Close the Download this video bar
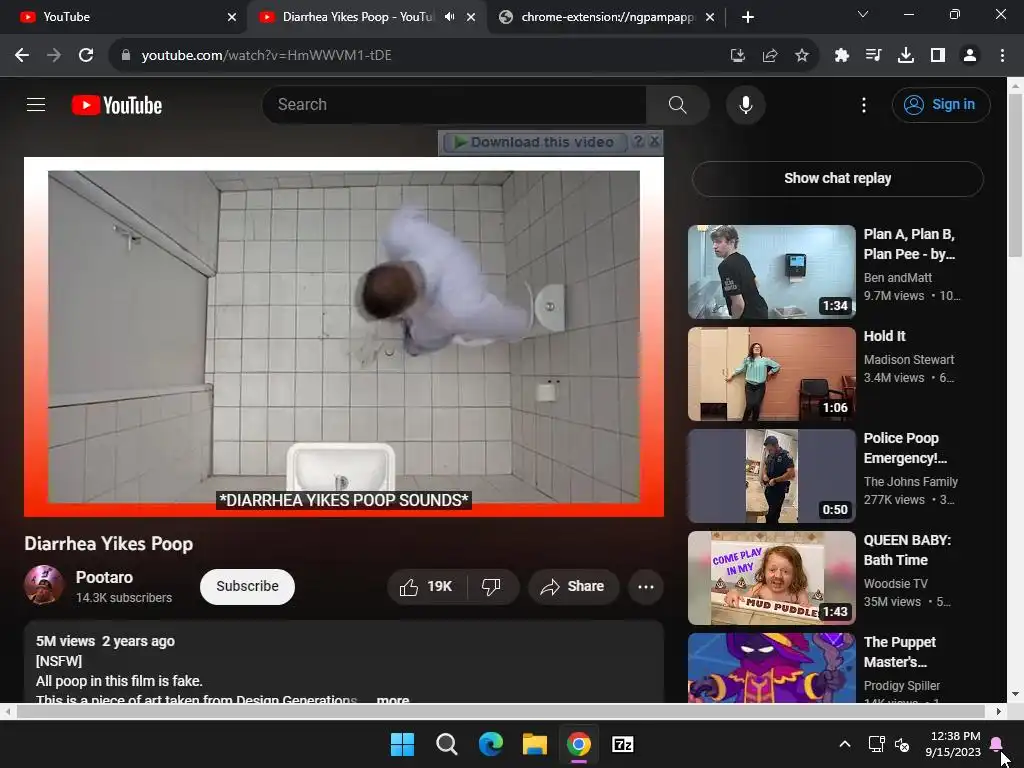This screenshot has width=1024, height=768. pyautogui.click(x=654, y=141)
